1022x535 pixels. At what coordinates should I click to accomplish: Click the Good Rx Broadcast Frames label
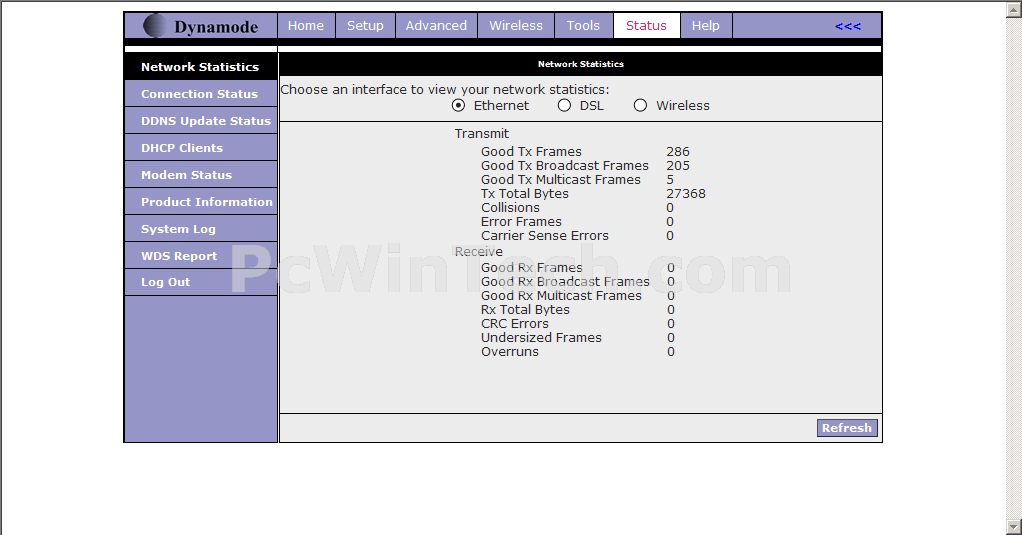(x=565, y=282)
